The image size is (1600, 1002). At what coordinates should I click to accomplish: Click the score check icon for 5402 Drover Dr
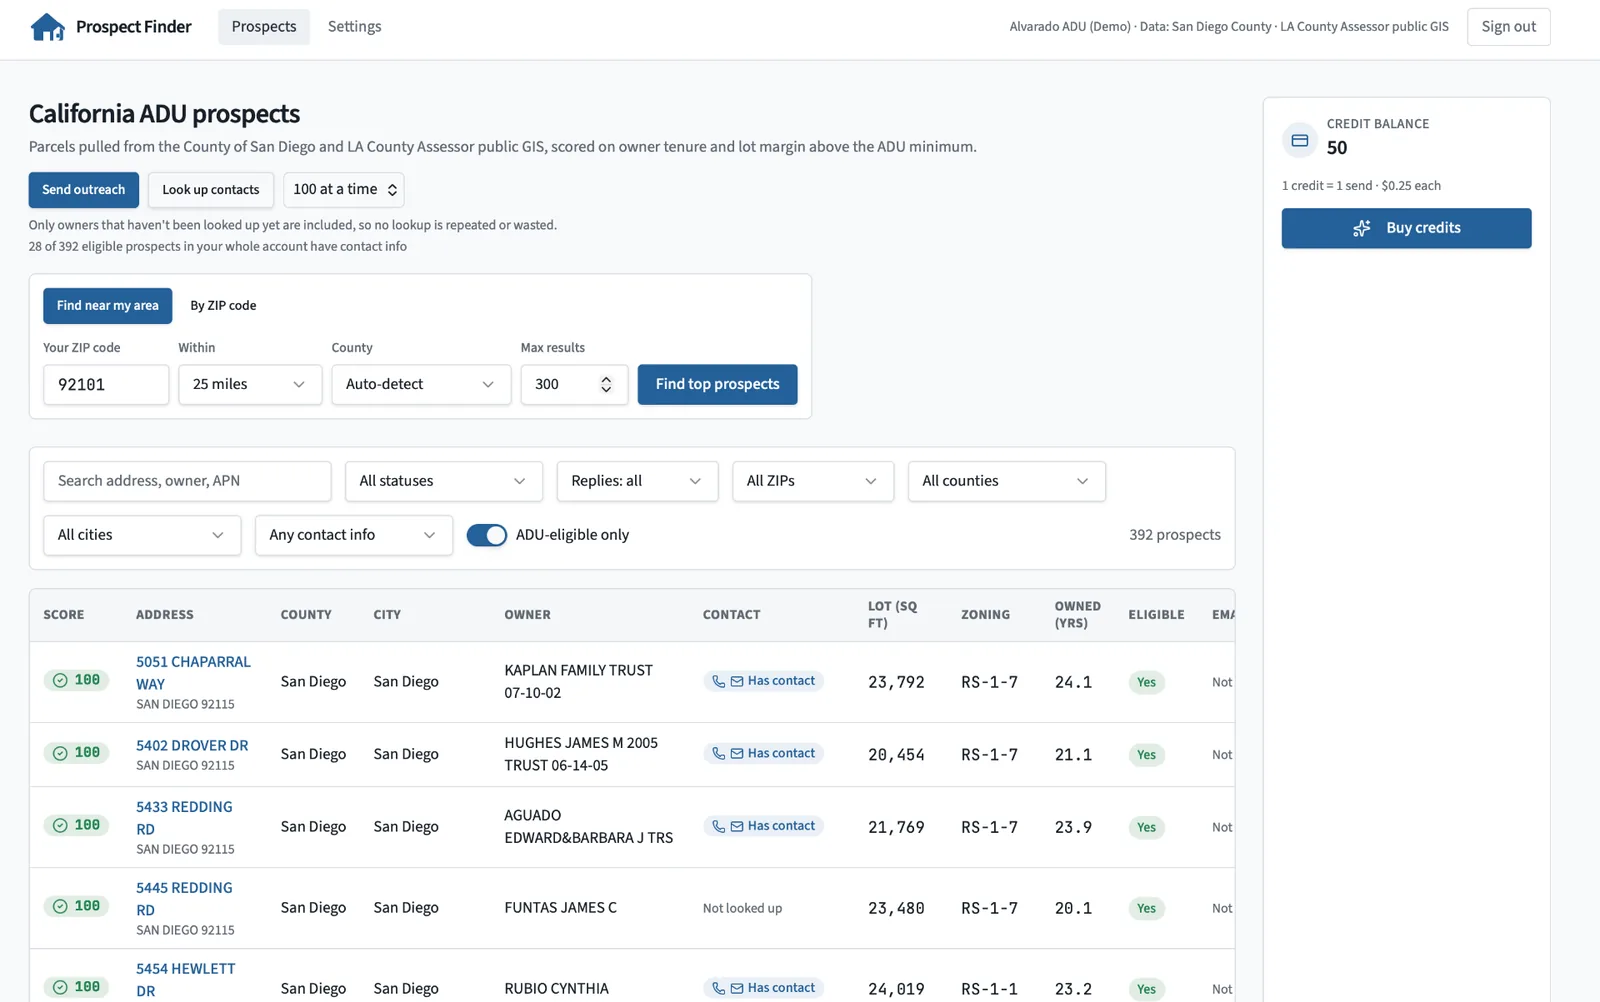click(x=60, y=753)
